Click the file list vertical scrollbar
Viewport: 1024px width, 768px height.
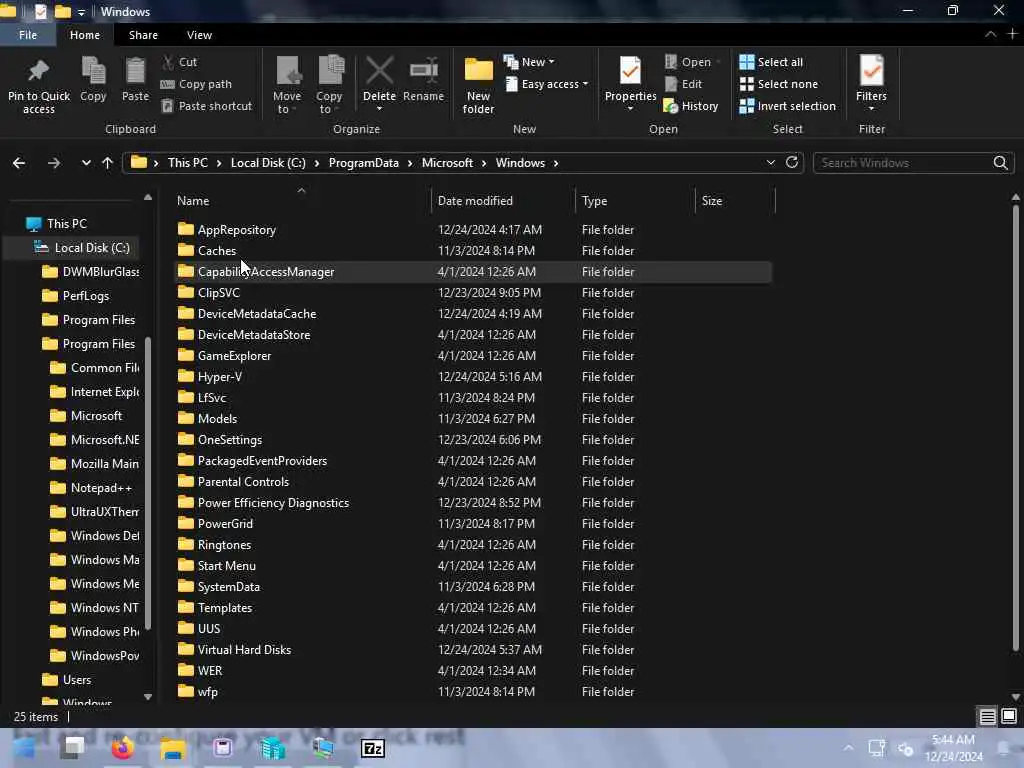click(x=1016, y=428)
